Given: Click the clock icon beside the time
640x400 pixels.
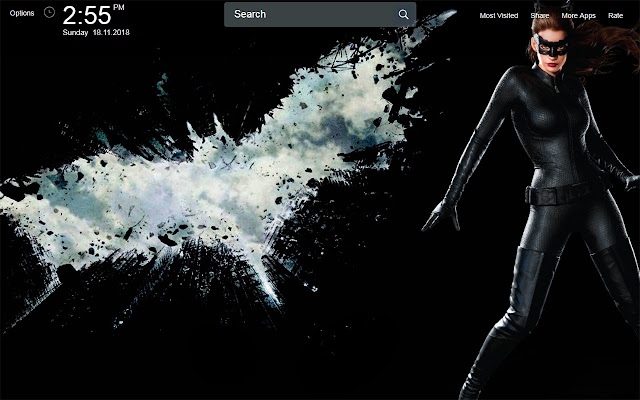Looking at the screenshot, I should 49,13.
